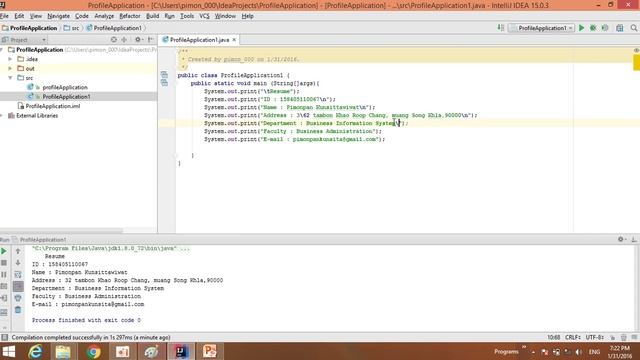
Task: Click Exit icon in Run panel
Action: tap(4, 298)
